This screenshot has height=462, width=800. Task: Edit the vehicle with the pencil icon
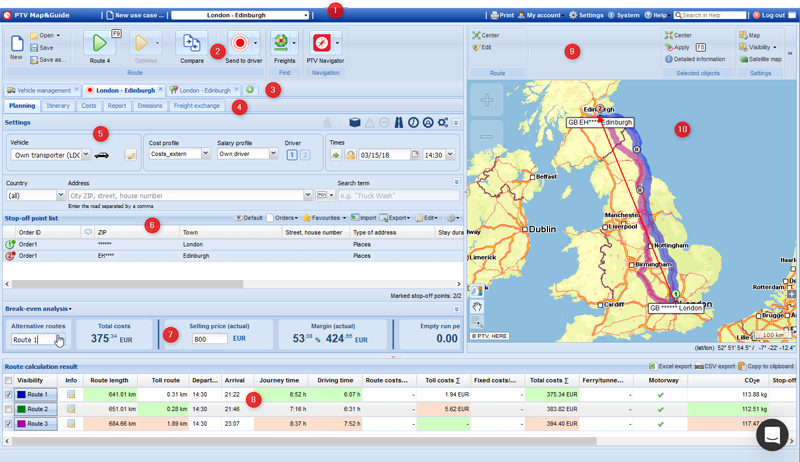coord(131,155)
